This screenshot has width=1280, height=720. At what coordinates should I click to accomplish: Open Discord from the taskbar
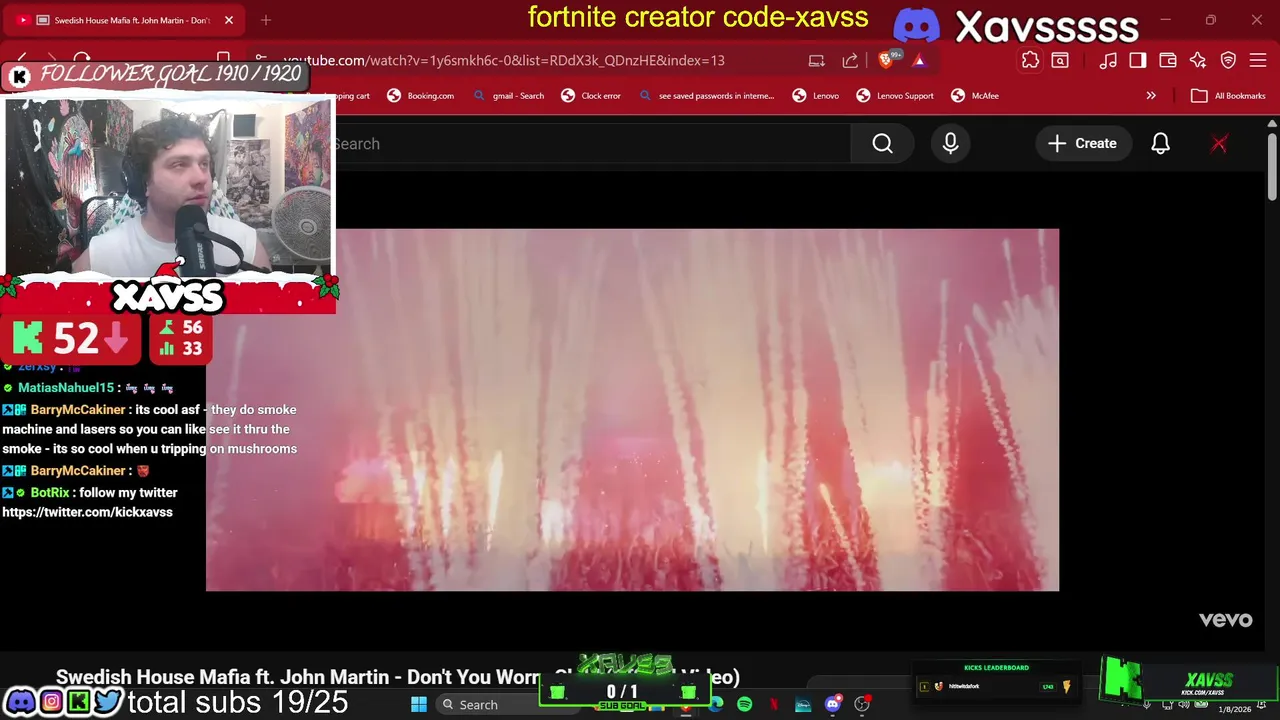tap(832, 705)
